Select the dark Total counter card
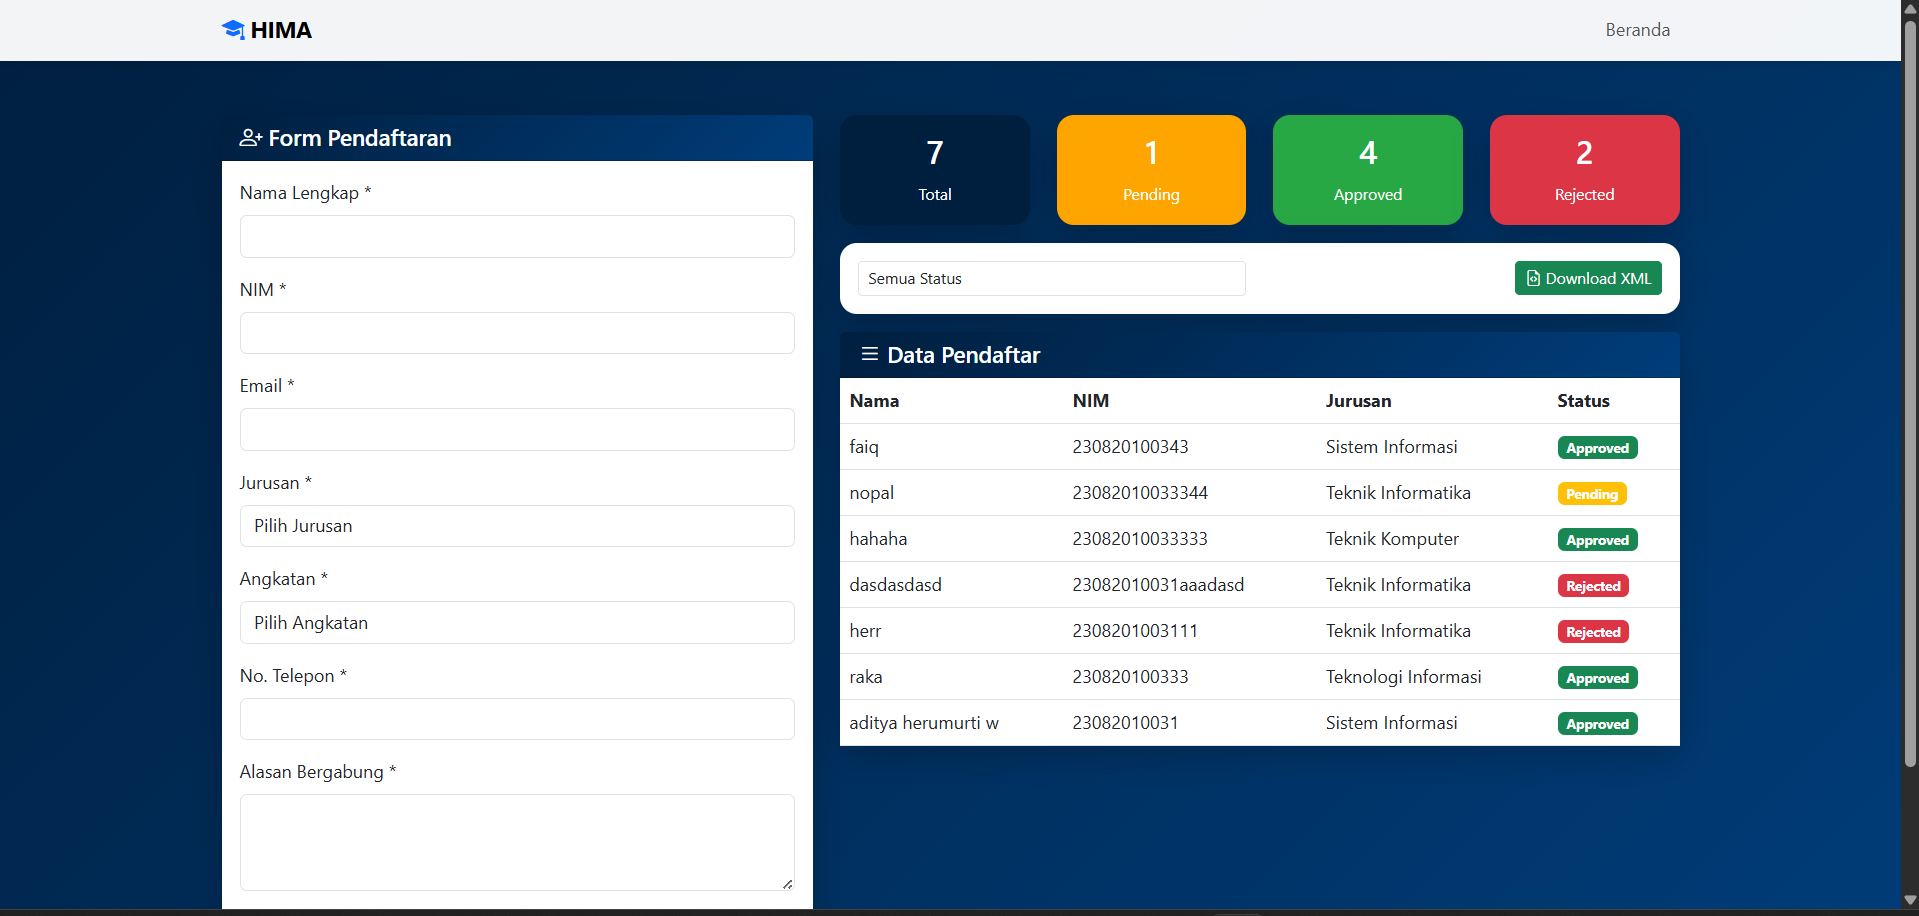1919x916 pixels. pos(934,169)
